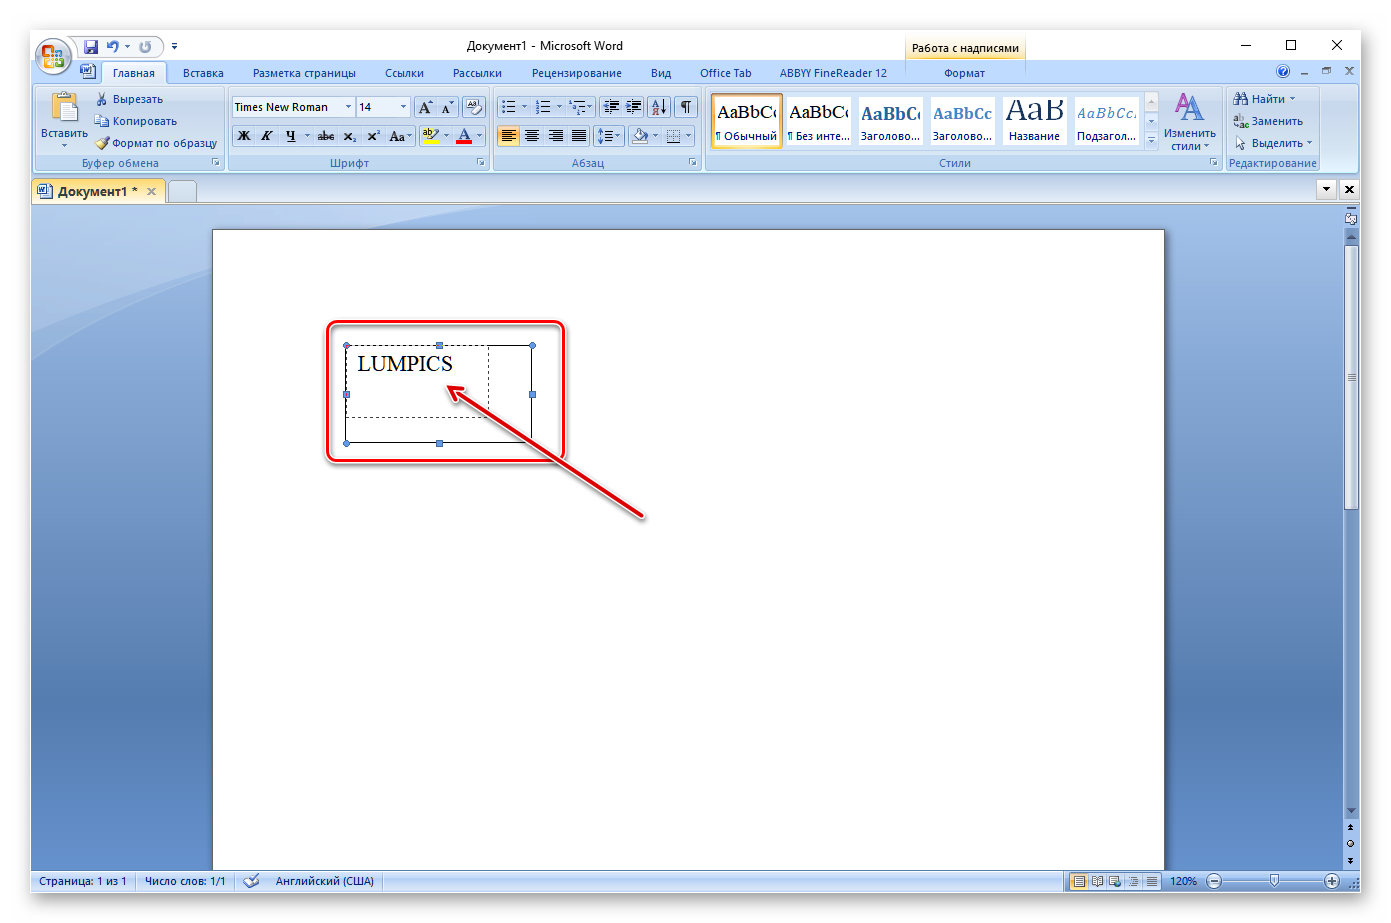The image size is (1391, 923).
Task: Click the Clear Formatting eraser icon
Action: (474, 107)
